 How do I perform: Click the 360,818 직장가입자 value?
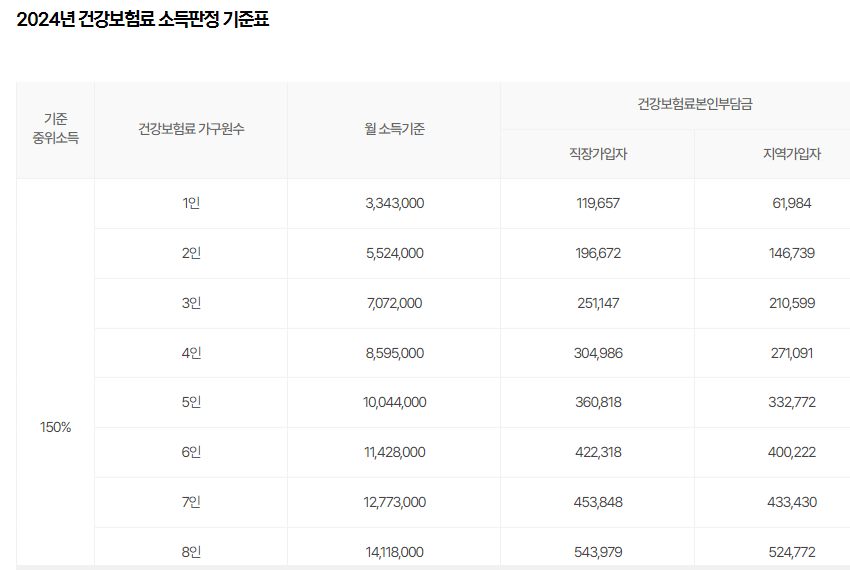[x=598, y=402]
